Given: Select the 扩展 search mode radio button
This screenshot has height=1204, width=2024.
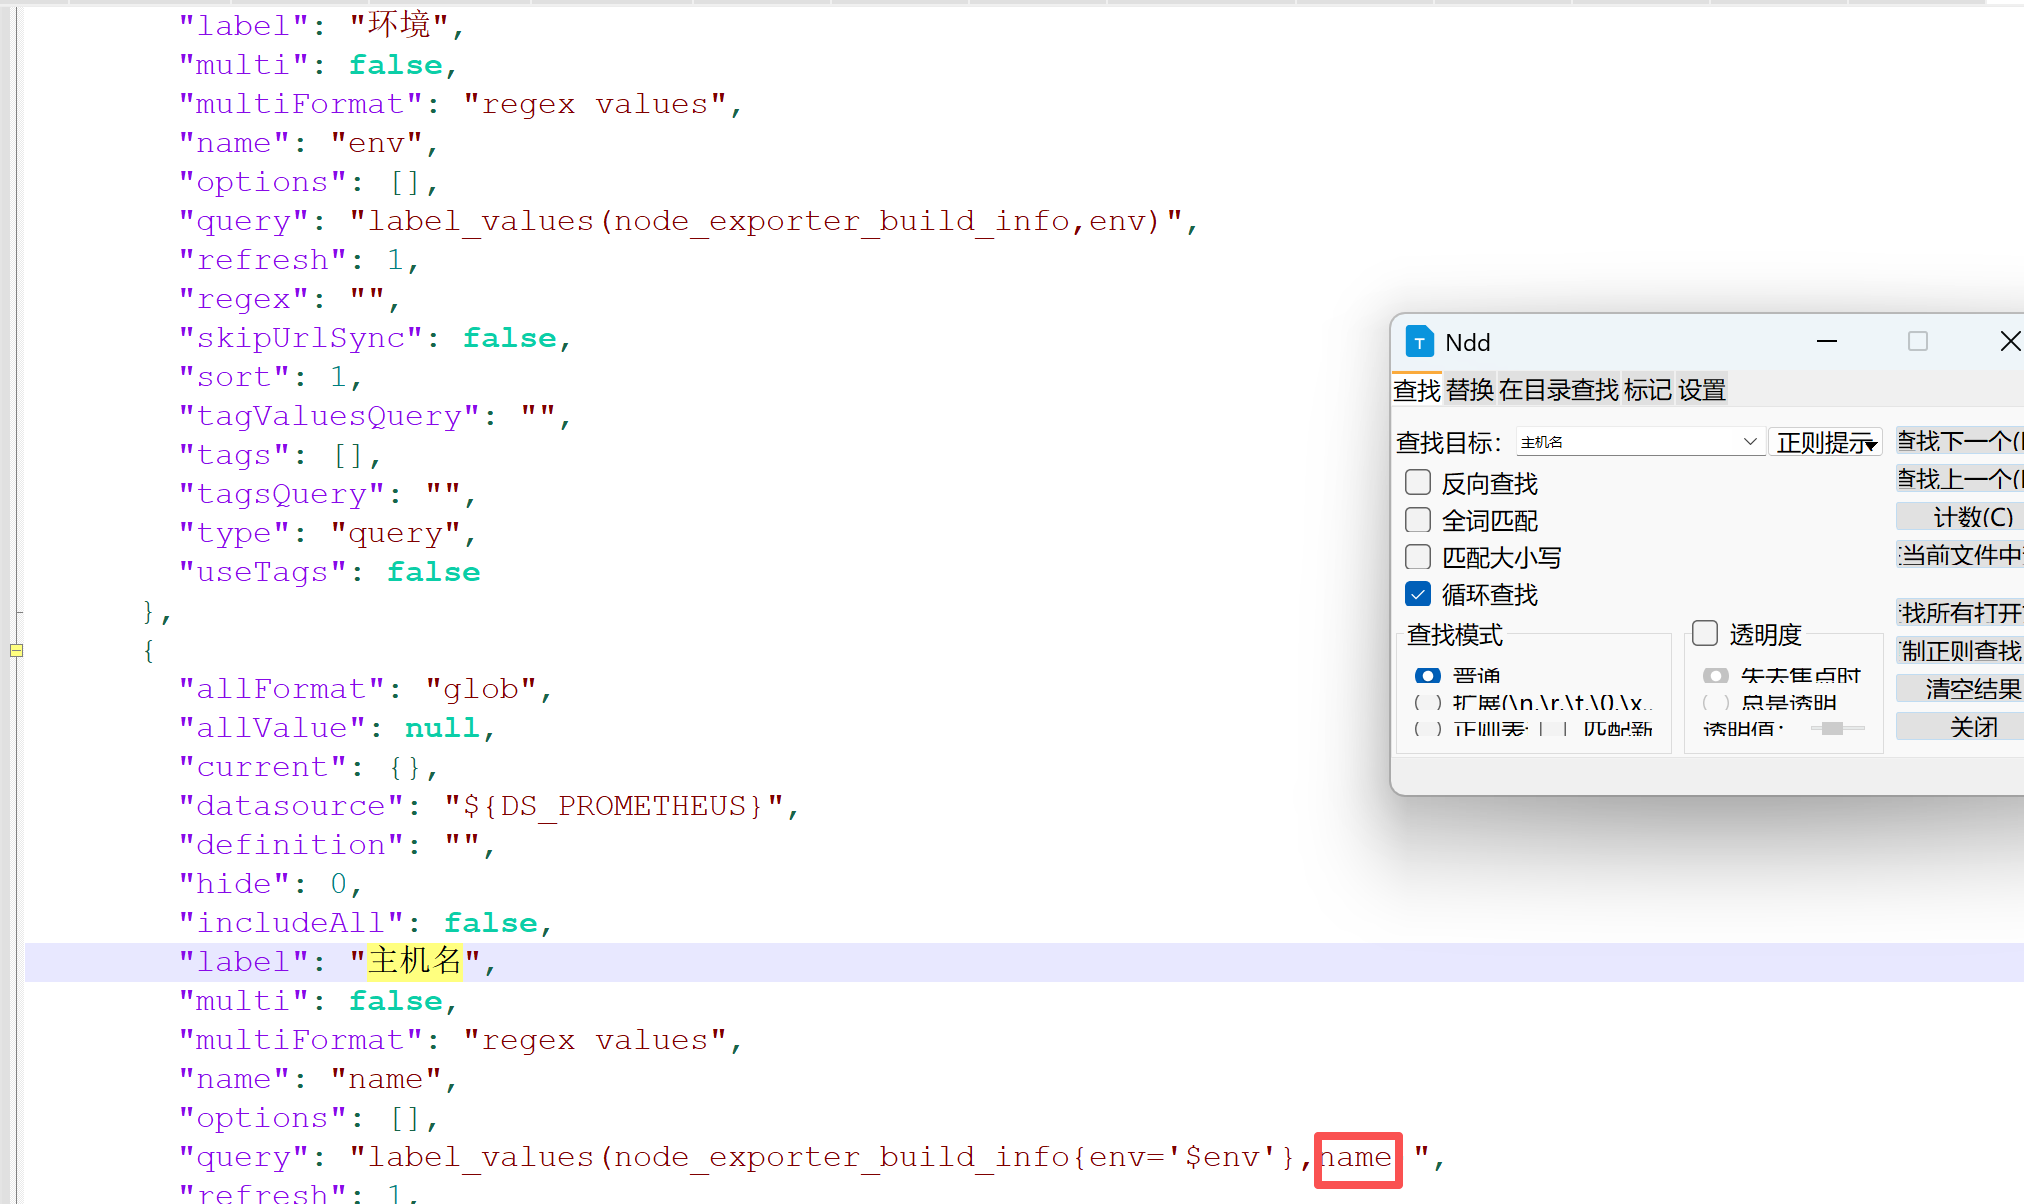Looking at the screenshot, I should click(1427, 702).
